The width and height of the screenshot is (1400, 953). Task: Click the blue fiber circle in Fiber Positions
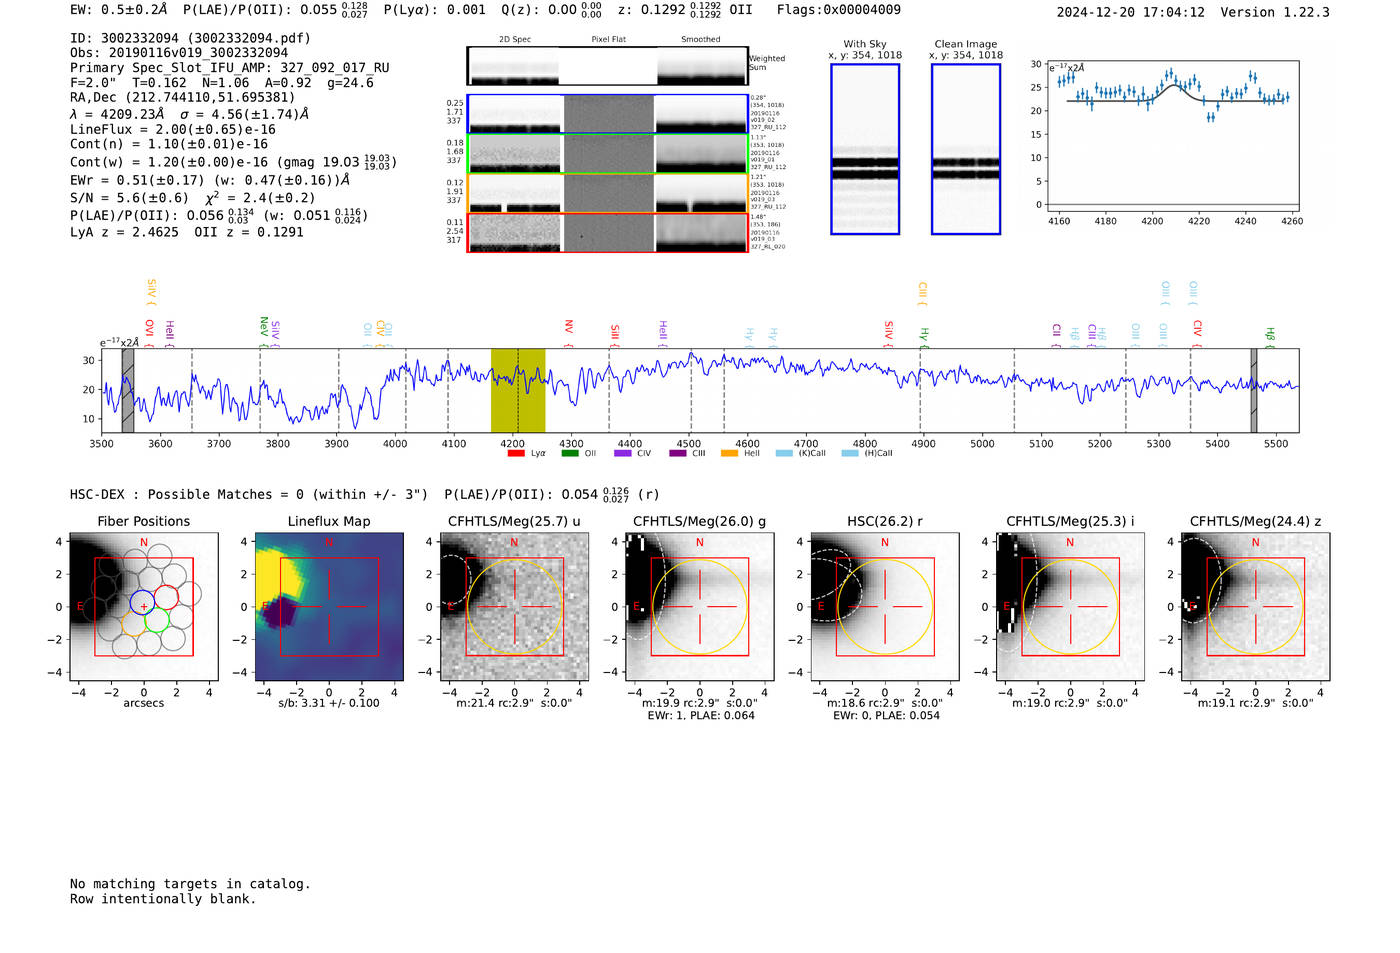point(143,602)
